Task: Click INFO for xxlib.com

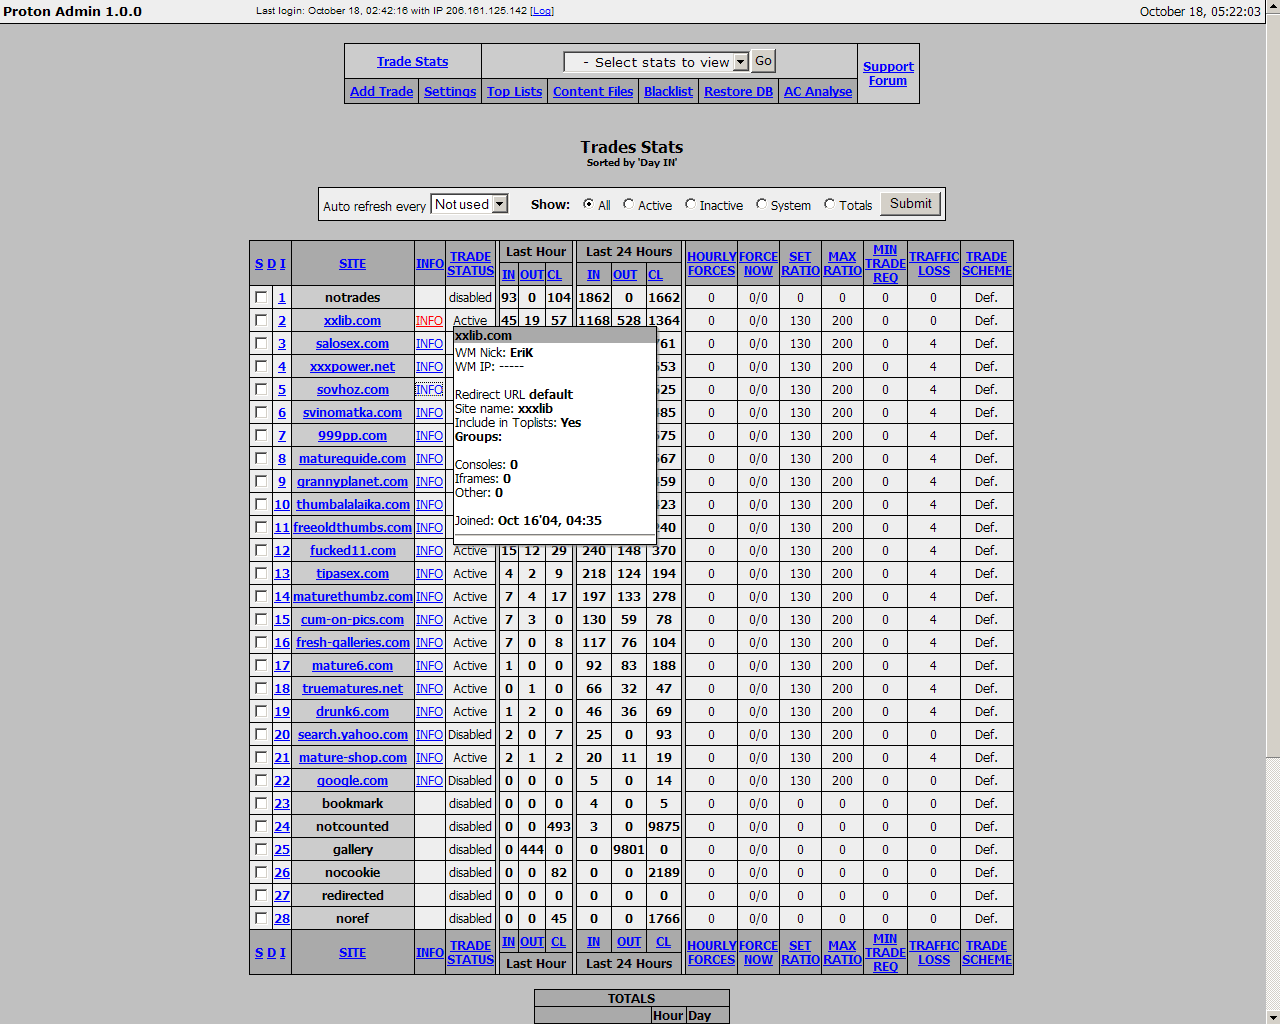Action: click(429, 320)
